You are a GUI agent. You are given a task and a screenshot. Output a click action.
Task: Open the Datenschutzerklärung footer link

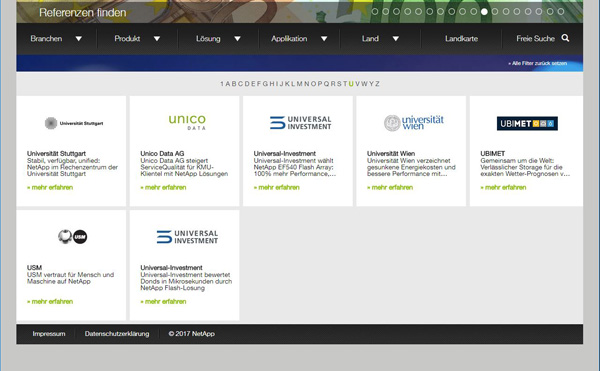(117, 334)
